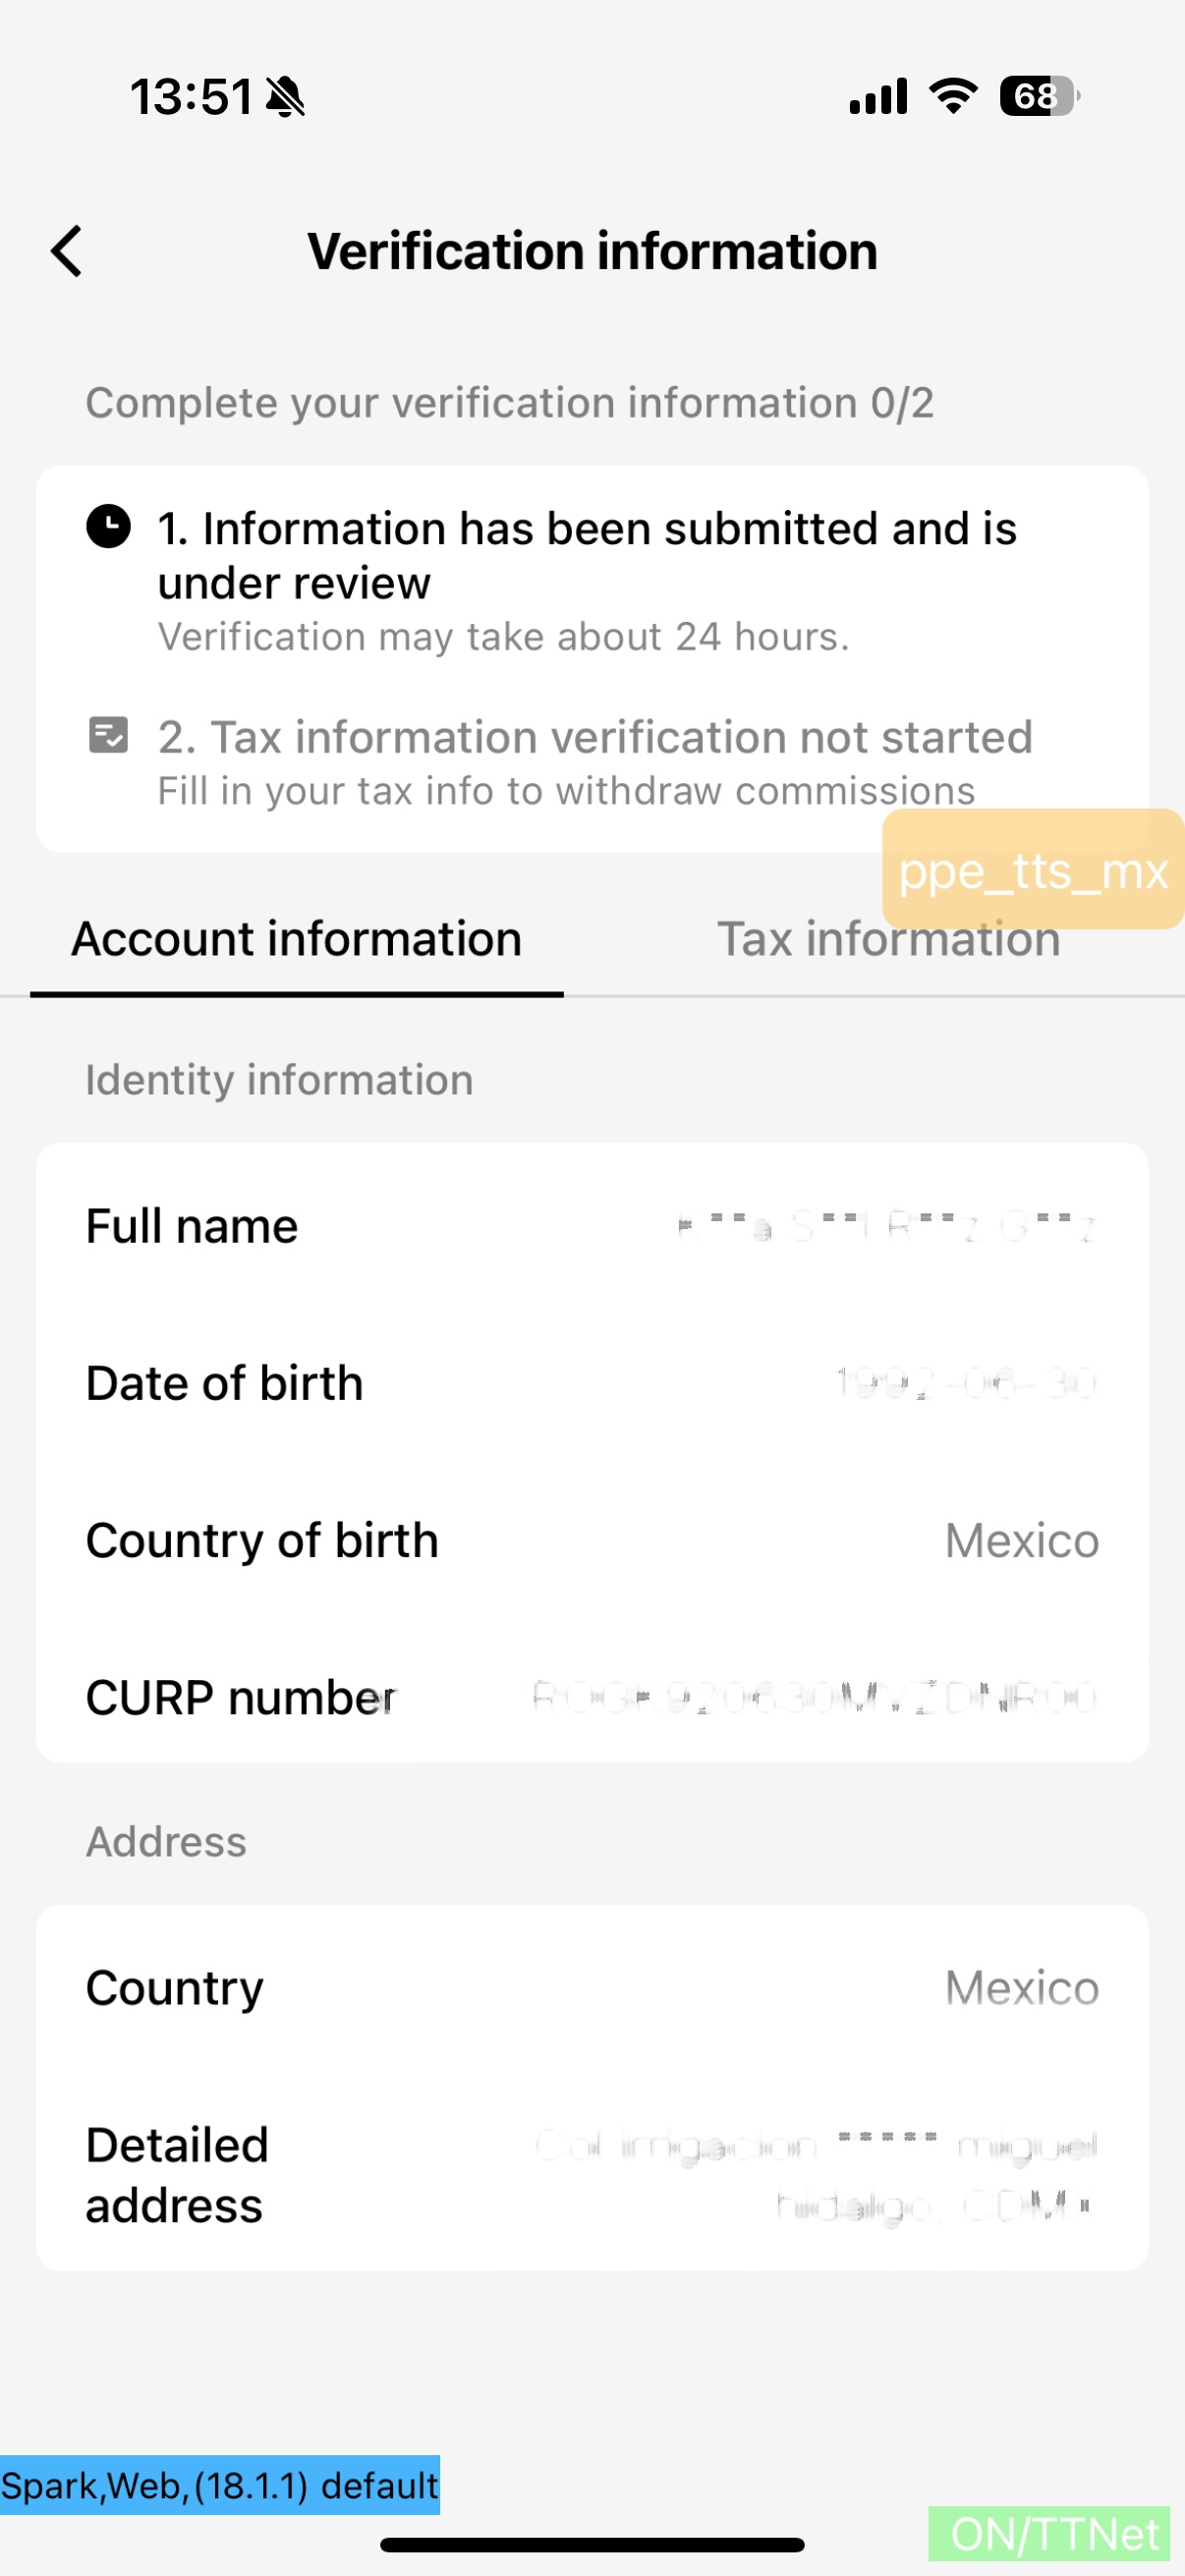Tap the Detailed address row
Screen dimensions: 1185x2576
(592, 2174)
